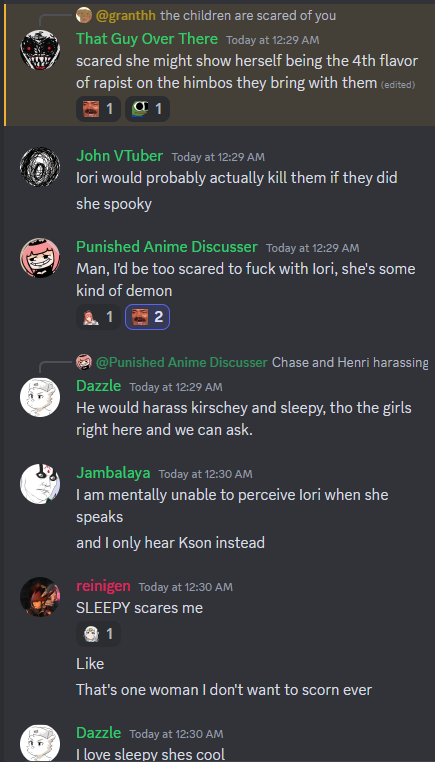Click the @Punished Anime Discusser mention
Screen dimensions: 435x762
coord(182,362)
